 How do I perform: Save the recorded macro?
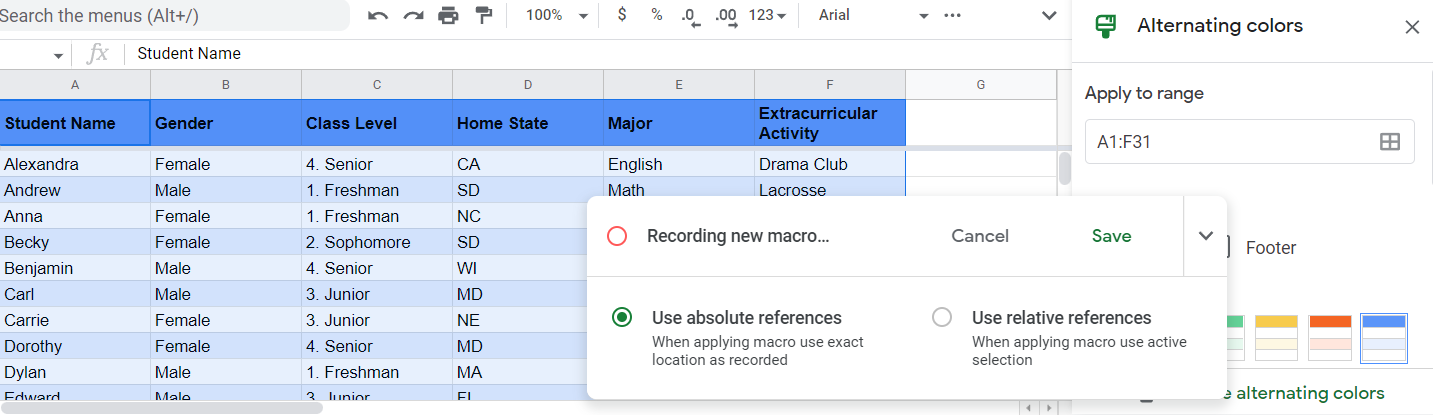(1111, 236)
